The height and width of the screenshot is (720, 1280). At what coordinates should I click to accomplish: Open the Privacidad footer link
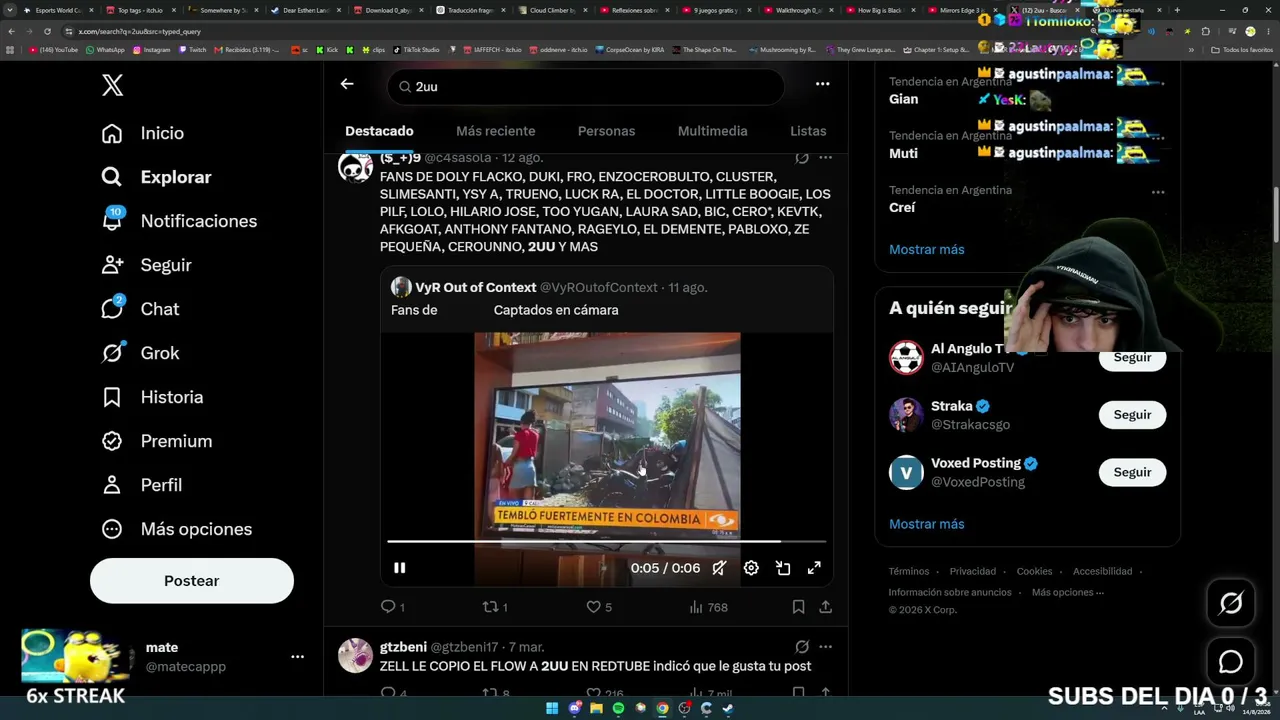973,572
